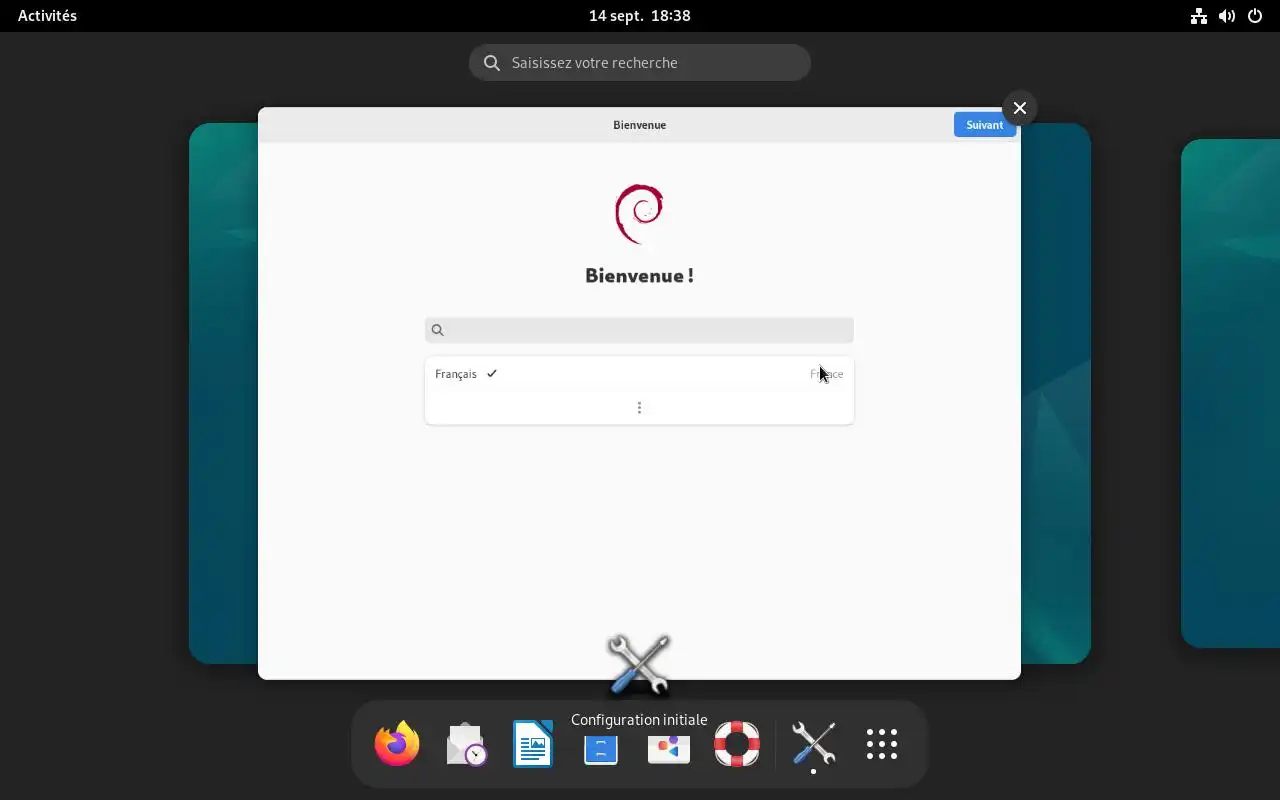Open volume indicator in top bar
The image size is (1280, 800).
point(1227,16)
